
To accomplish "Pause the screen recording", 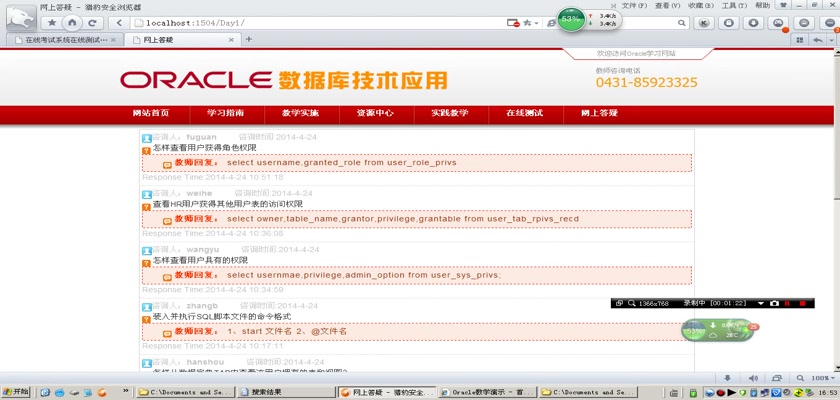I will pyautogui.click(x=788, y=303).
